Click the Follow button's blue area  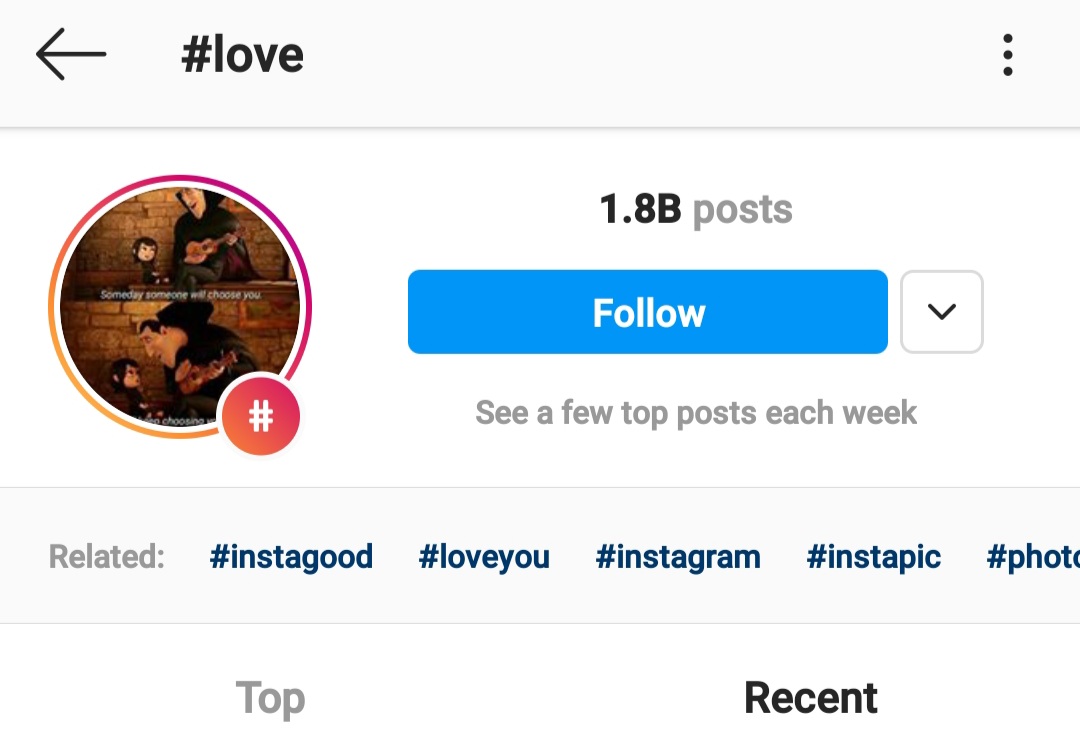tap(647, 312)
